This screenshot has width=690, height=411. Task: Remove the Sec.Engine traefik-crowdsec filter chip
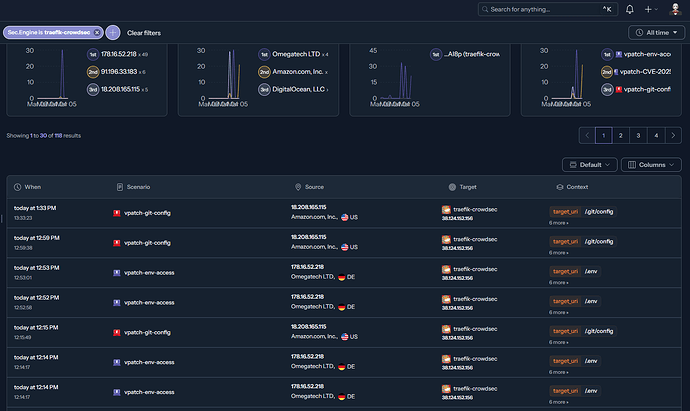tap(97, 32)
